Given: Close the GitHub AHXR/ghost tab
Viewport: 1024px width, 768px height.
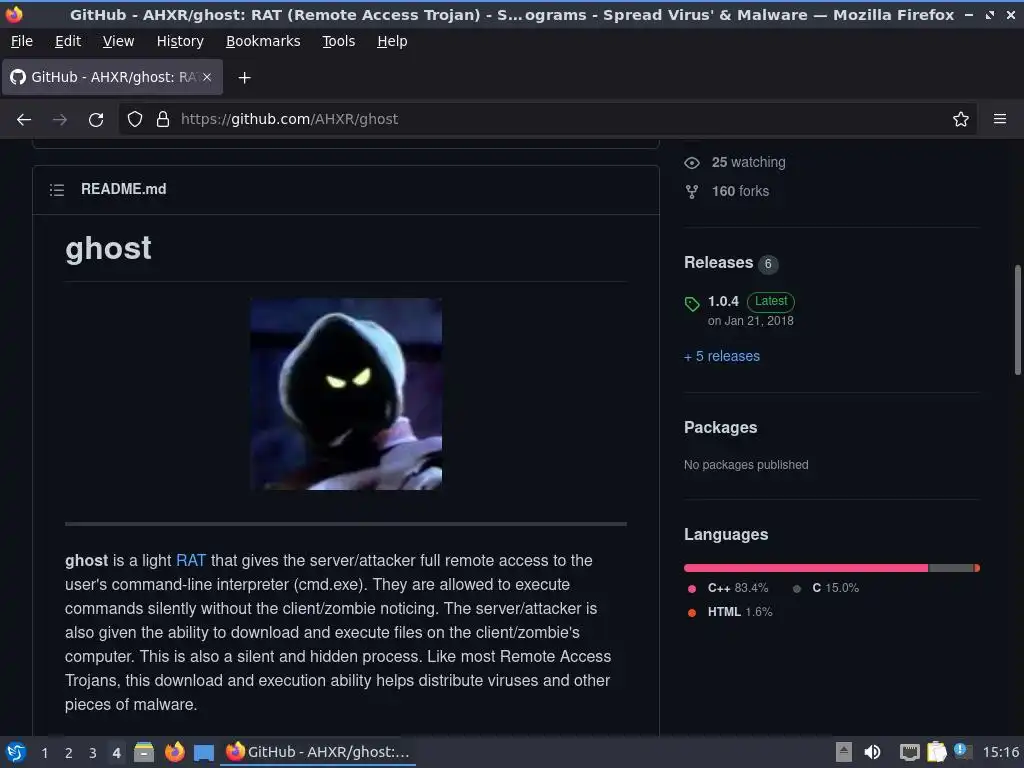Looking at the screenshot, I should point(207,77).
